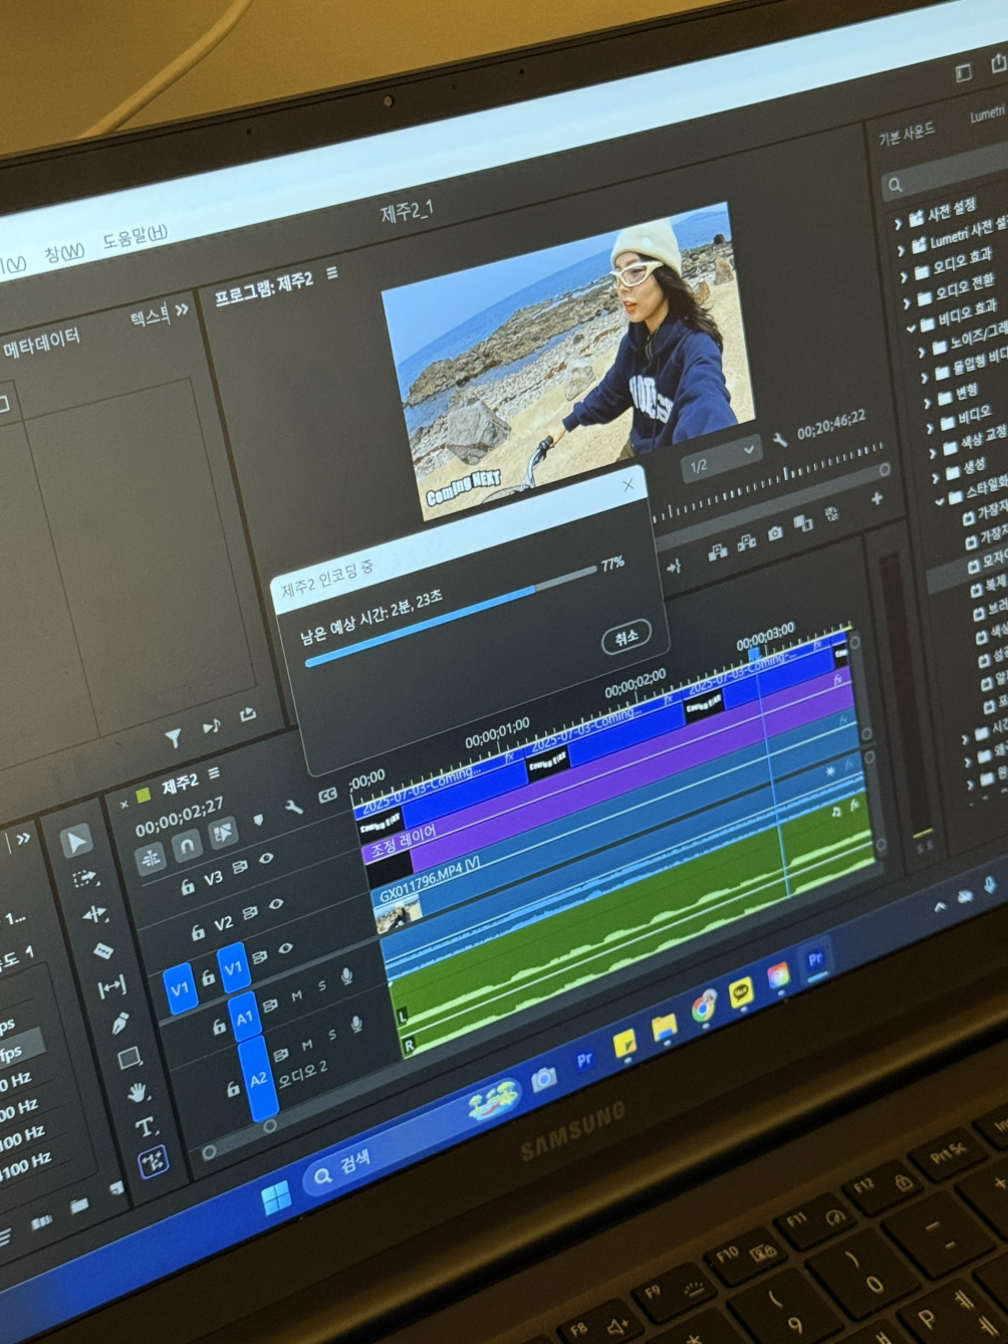Enable voice-over record on A1
The height and width of the screenshot is (1344, 1008).
tap(348, 977)
